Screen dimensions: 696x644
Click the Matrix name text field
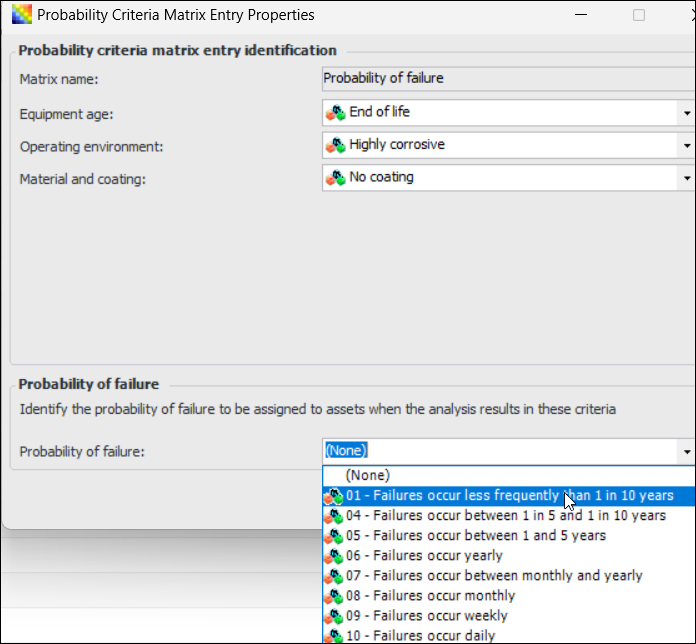507,78
